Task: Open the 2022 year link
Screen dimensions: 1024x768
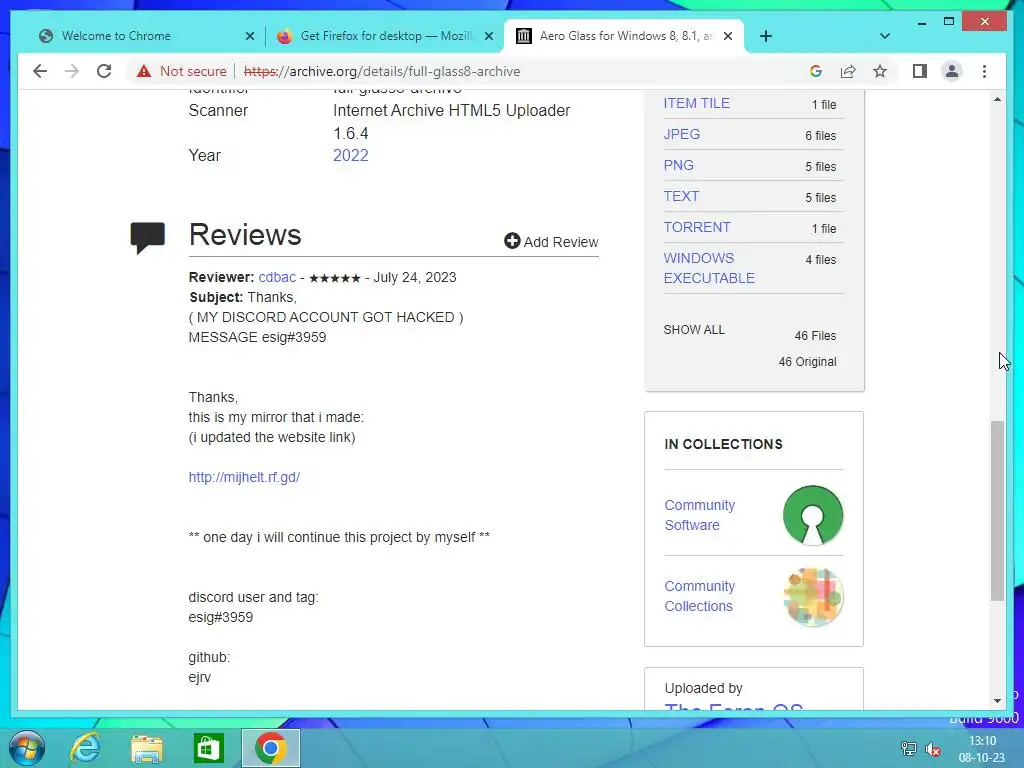Action: (351, 155)
